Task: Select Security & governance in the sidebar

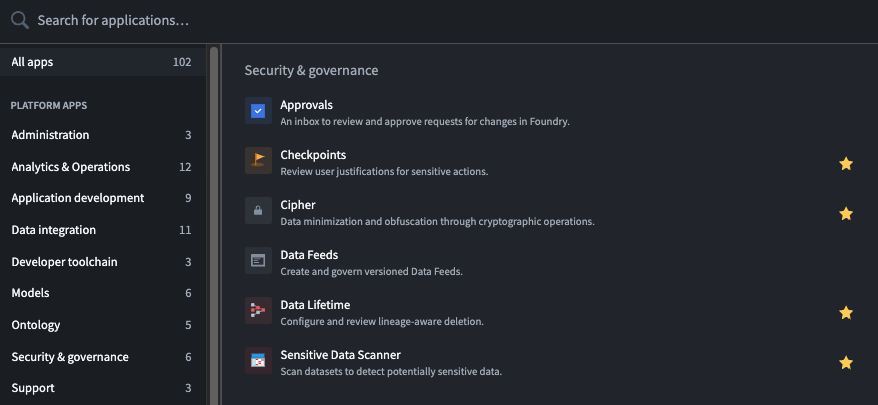Action: point(103,357)
